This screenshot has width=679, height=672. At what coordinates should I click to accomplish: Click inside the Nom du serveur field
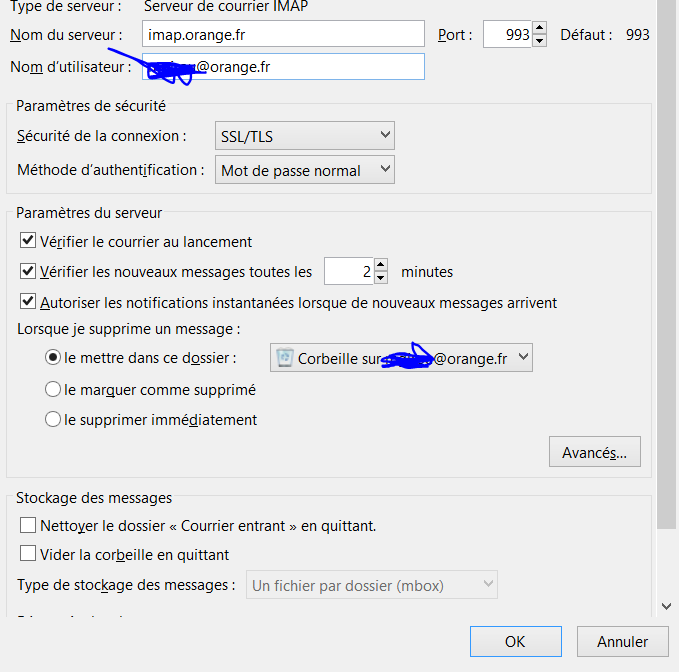(283, 34)
